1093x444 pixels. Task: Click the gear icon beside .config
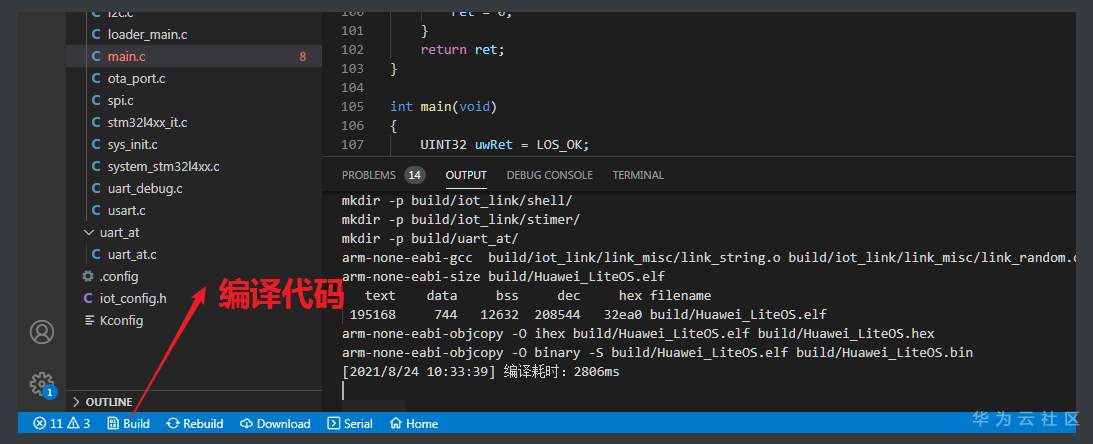(88, 276)
